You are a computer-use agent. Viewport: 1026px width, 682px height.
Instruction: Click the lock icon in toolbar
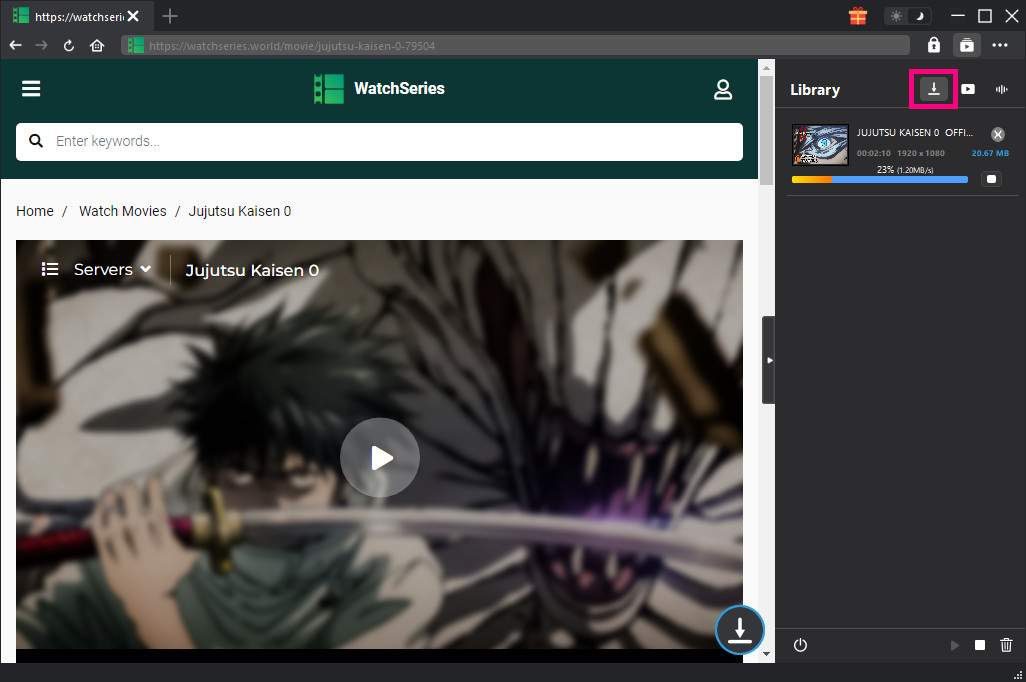point(934,45)
